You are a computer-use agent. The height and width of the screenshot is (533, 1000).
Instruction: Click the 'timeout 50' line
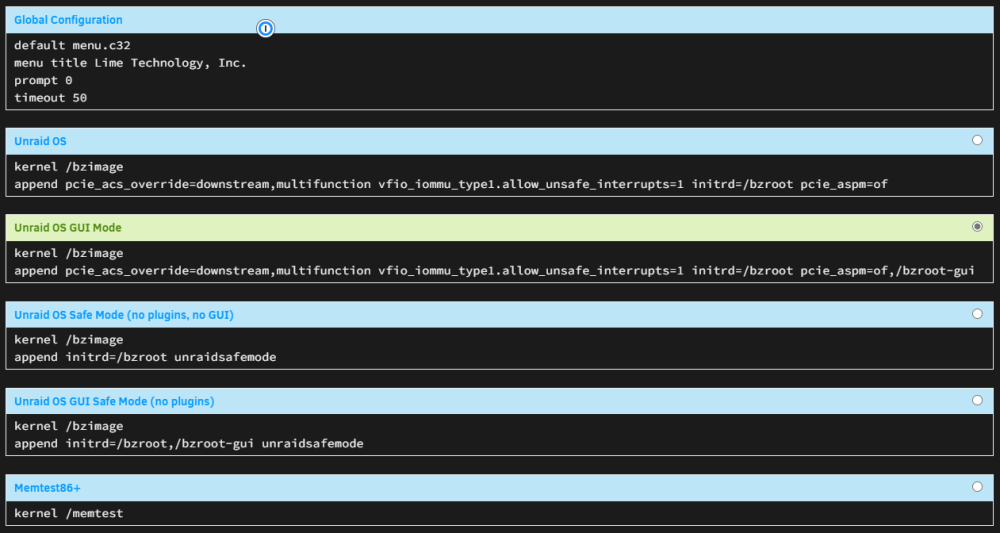[x=50, y=98]
